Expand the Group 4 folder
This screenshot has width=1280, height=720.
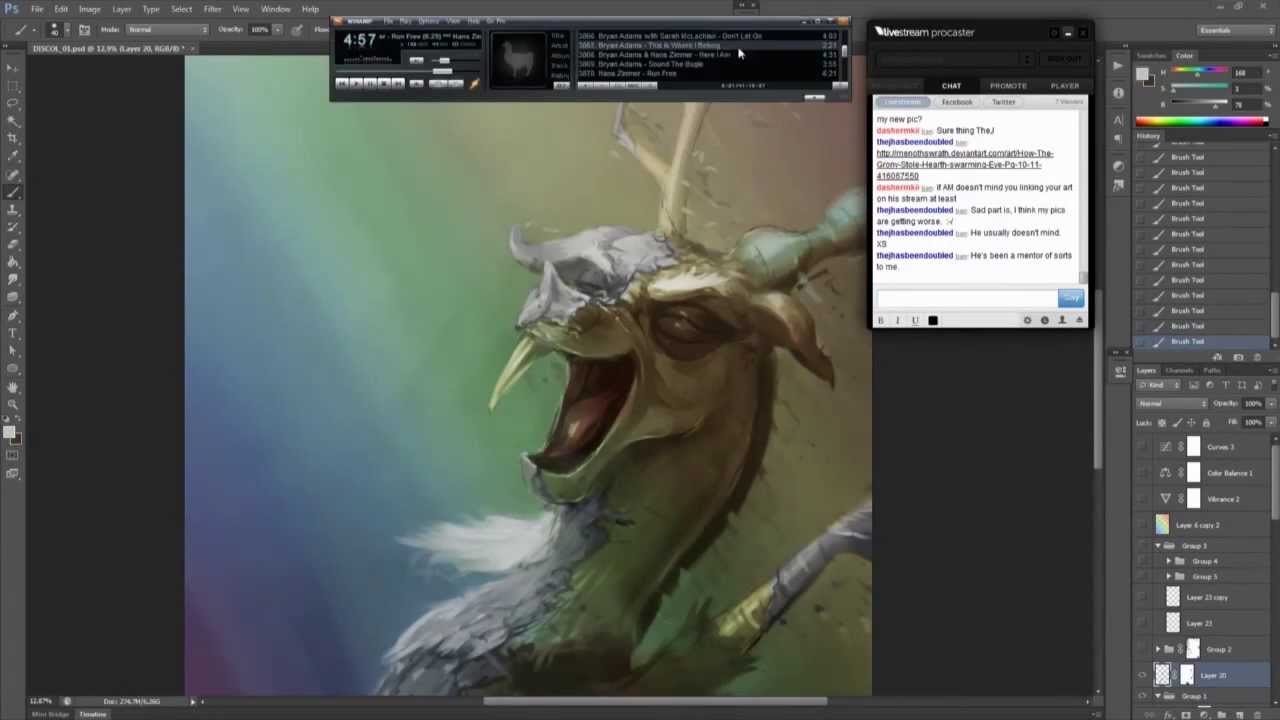(1169, 562)
